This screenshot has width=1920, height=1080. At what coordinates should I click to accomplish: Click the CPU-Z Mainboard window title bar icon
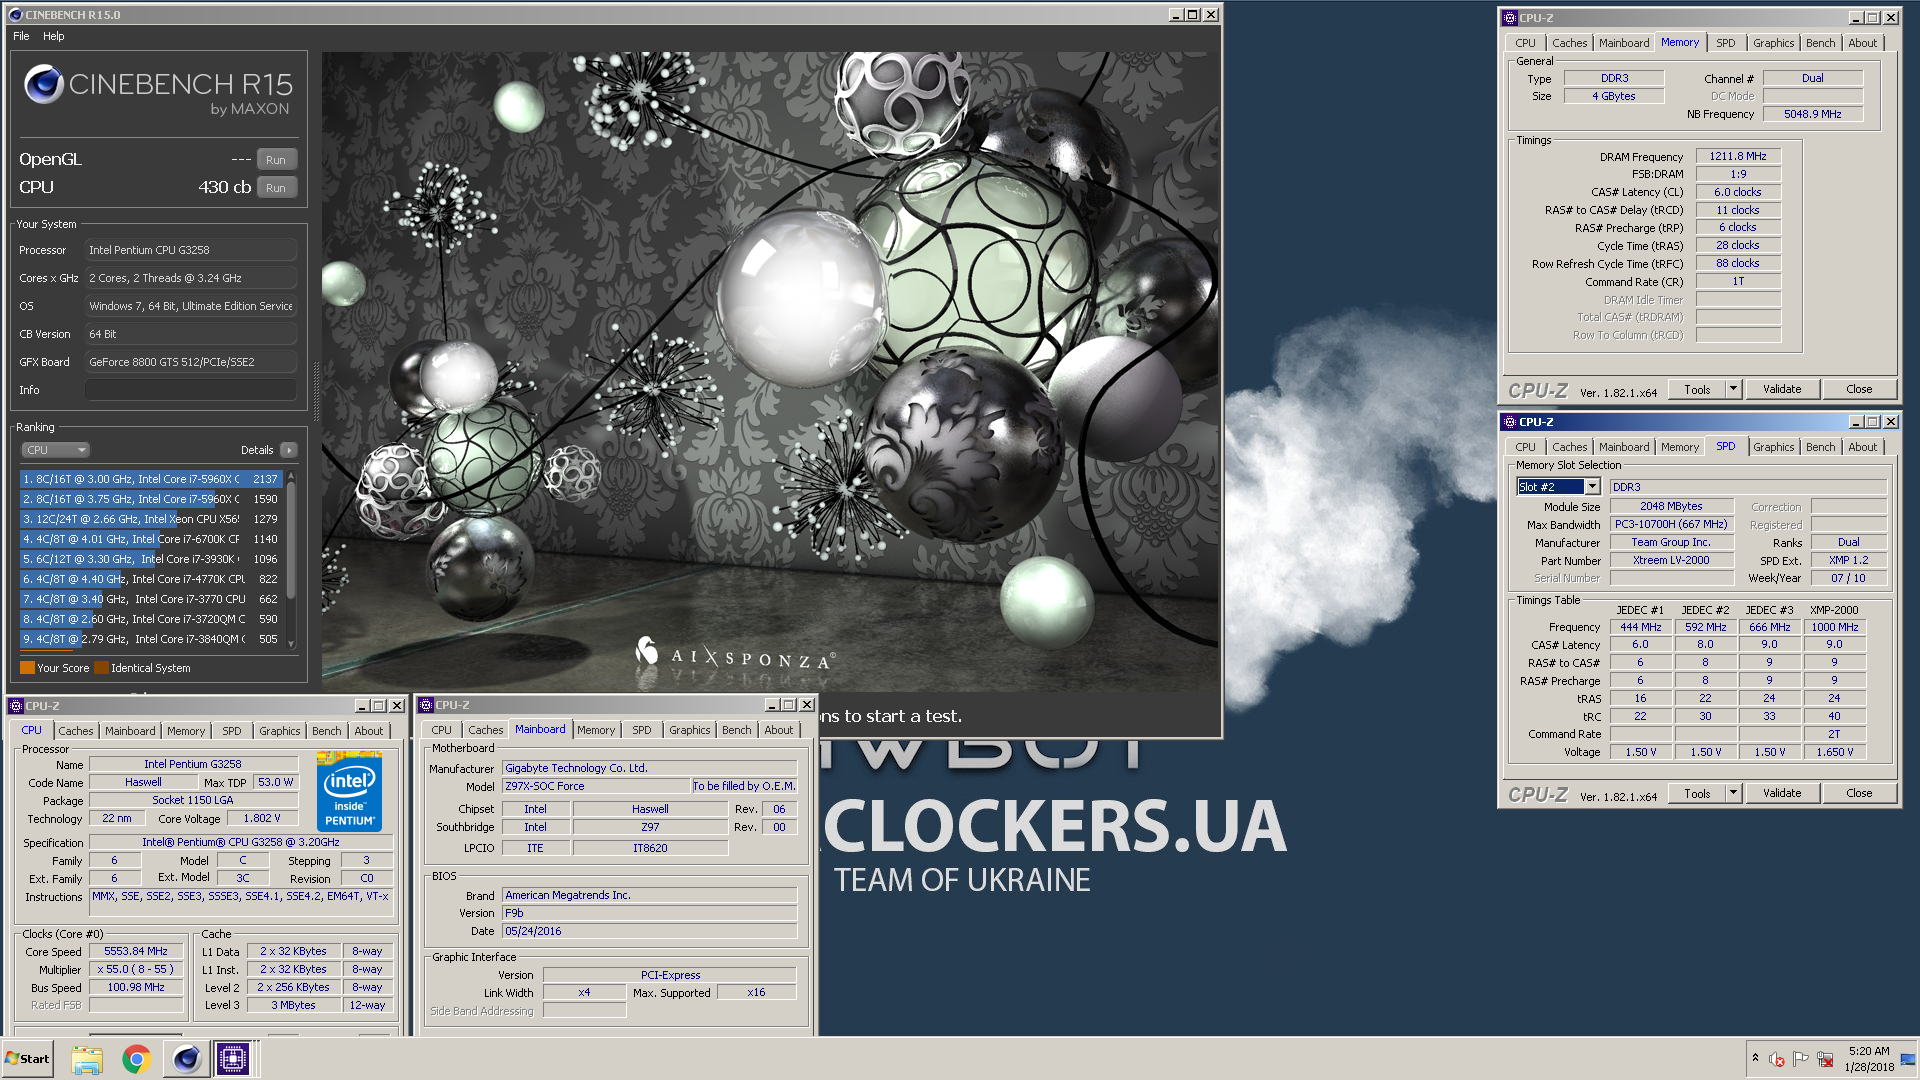[426, 705]
